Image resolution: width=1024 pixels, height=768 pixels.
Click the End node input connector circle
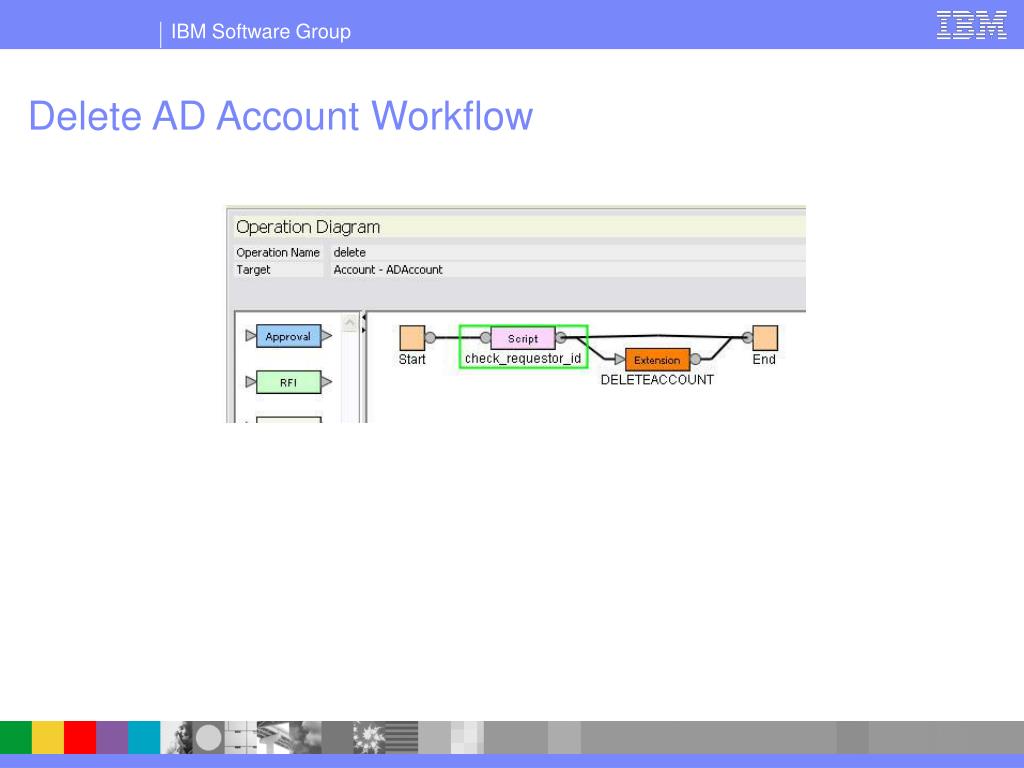[x=747, y=338]
